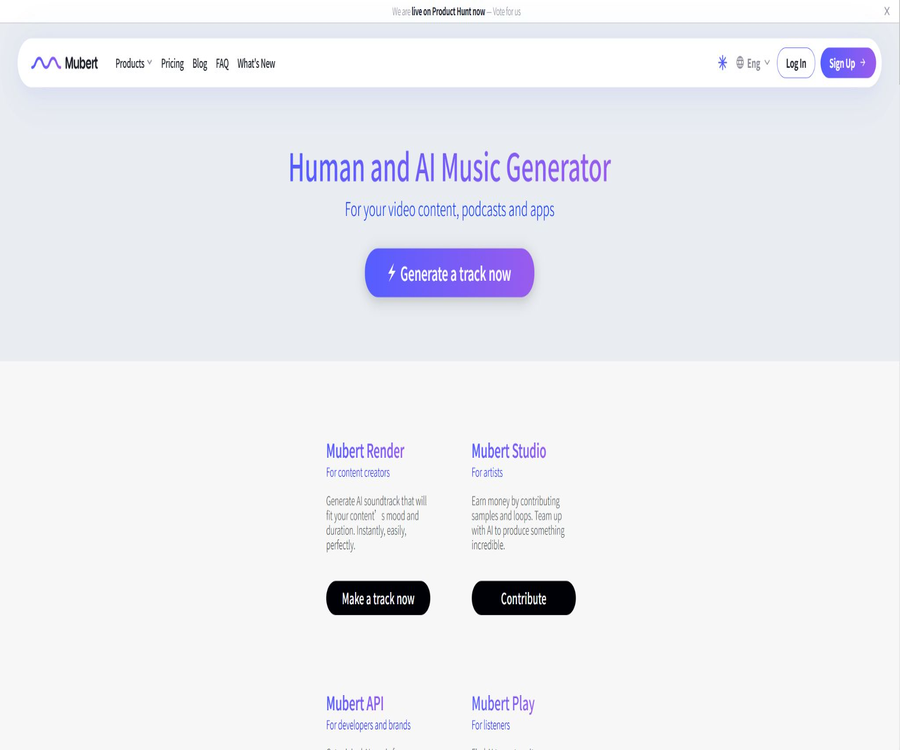Open the Mubert API heading
Screen dimensions: 900x750
pyautogui.click(x=355, y=704)
